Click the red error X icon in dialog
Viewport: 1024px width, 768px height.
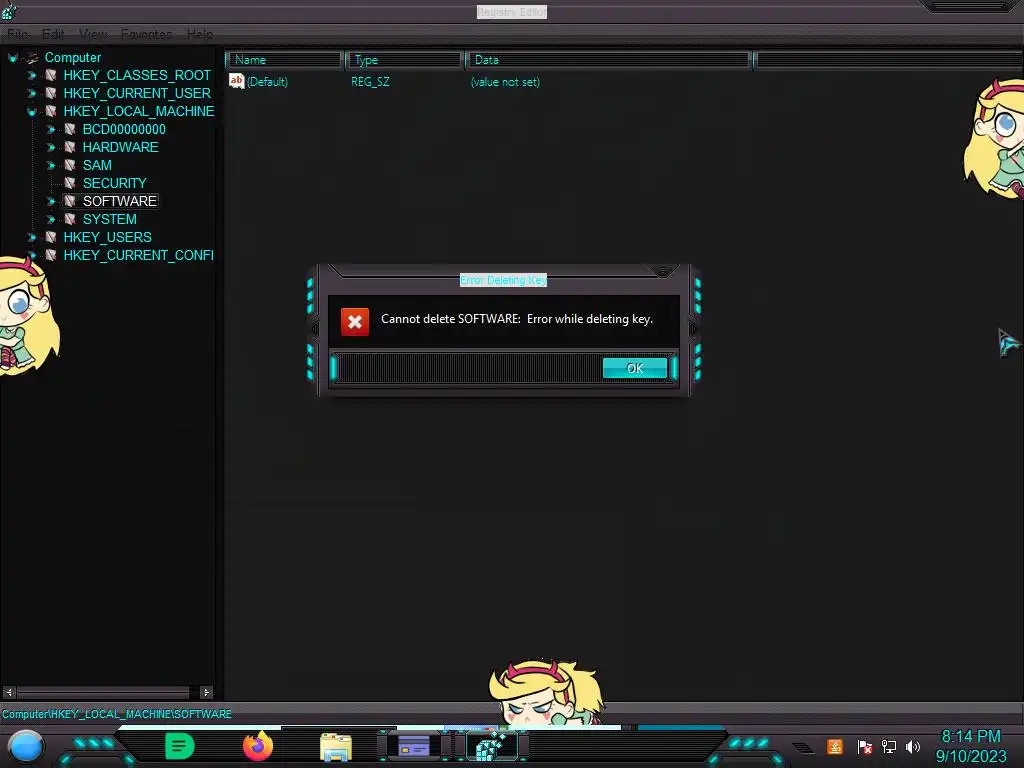pyautogui.click(x=355, y=322)
